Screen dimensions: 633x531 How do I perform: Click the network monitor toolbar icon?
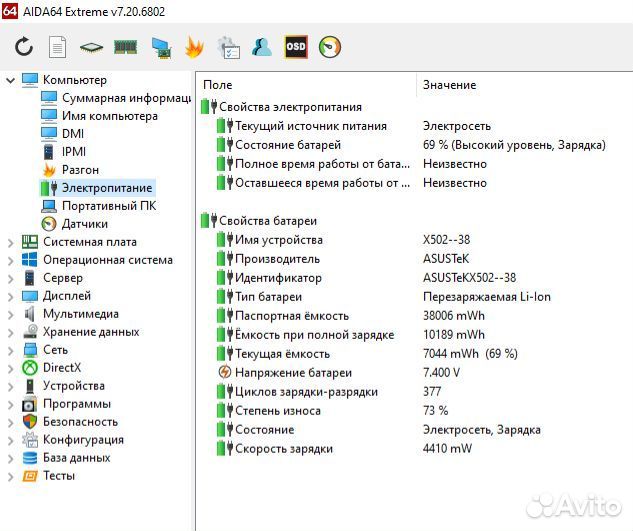(161, 48)
